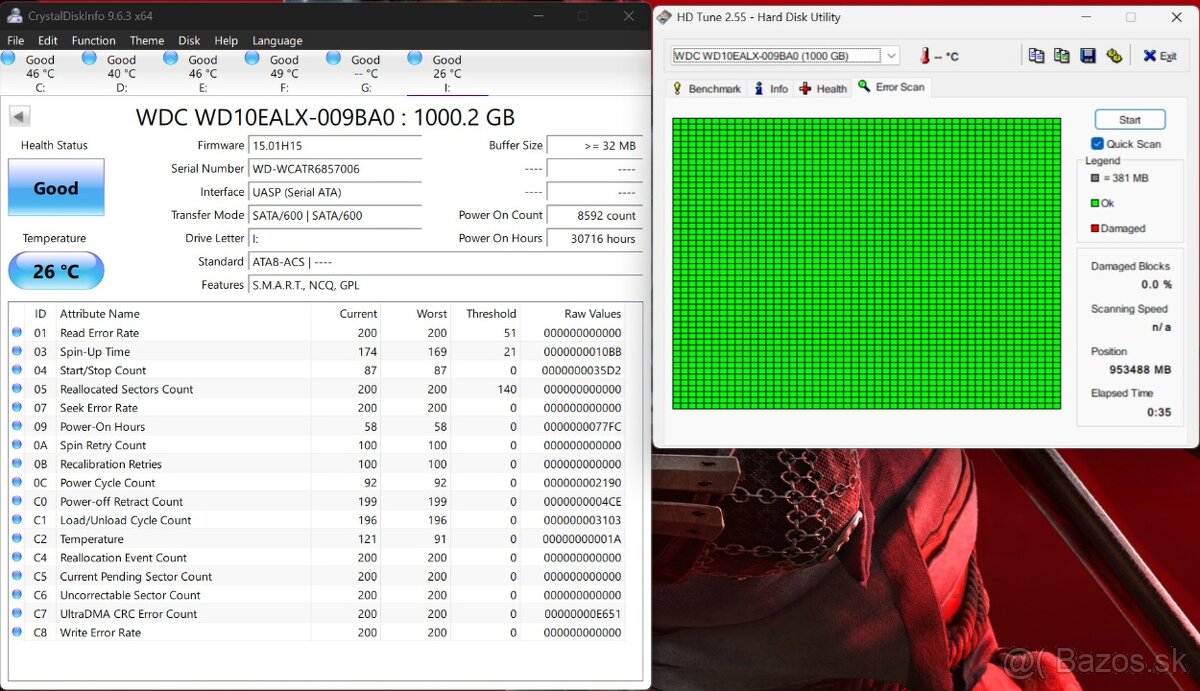Screen dimensions: 1200x691
Task: Select the Load/Unload Cycle Count attribute name
Action: [126, 521]
